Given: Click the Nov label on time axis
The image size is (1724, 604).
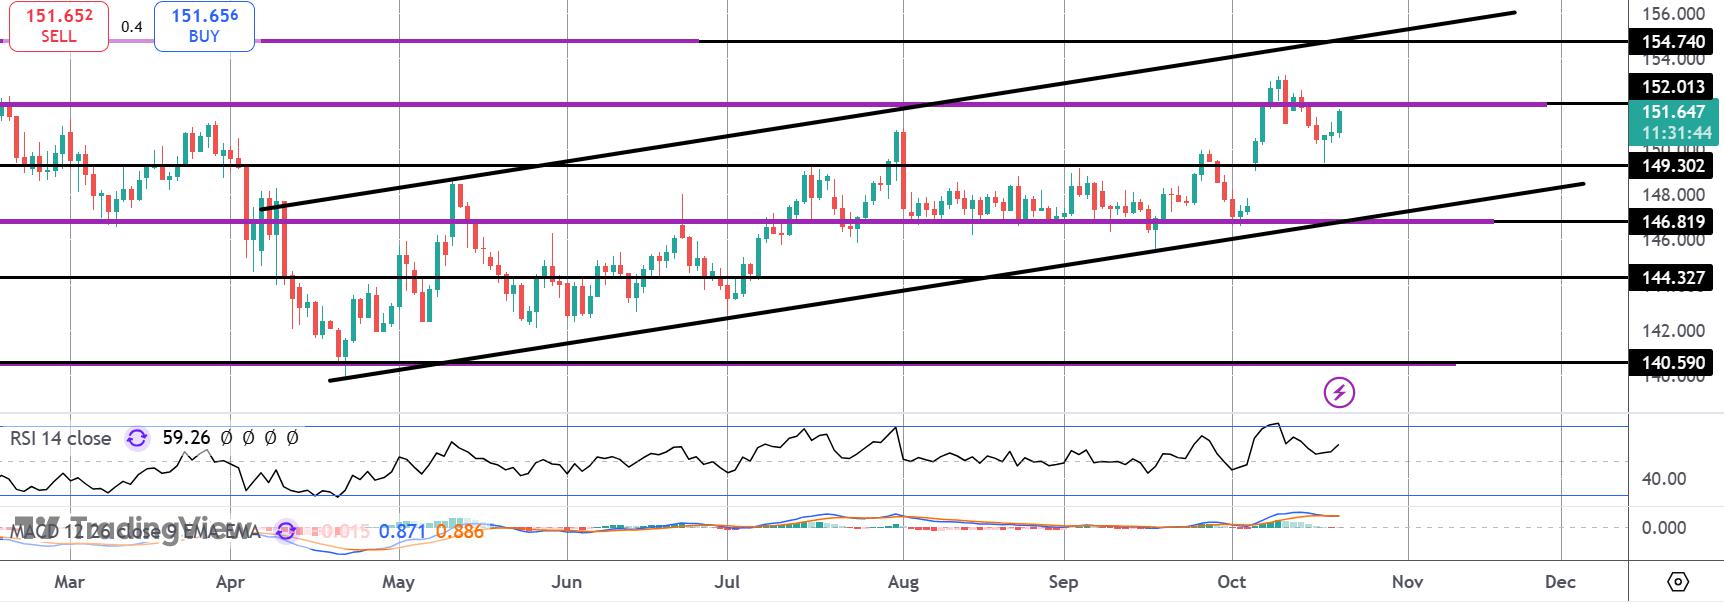Looking at the screenshot, I should 1407,582.
